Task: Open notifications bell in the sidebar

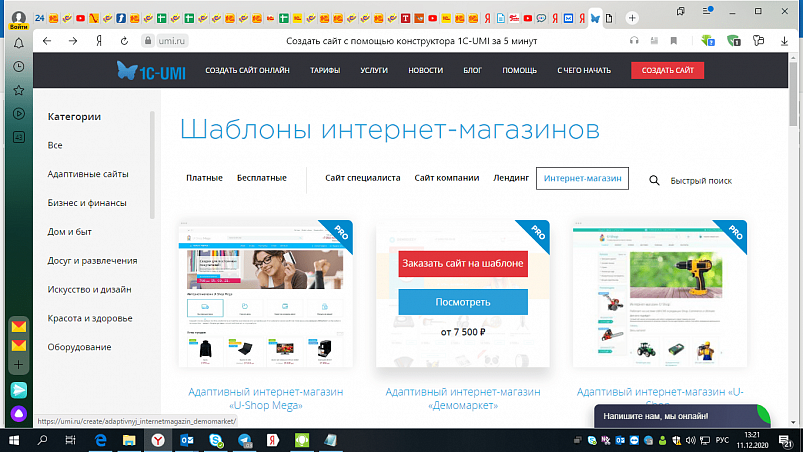Action: pyautogui.click(x=18, y=43)
